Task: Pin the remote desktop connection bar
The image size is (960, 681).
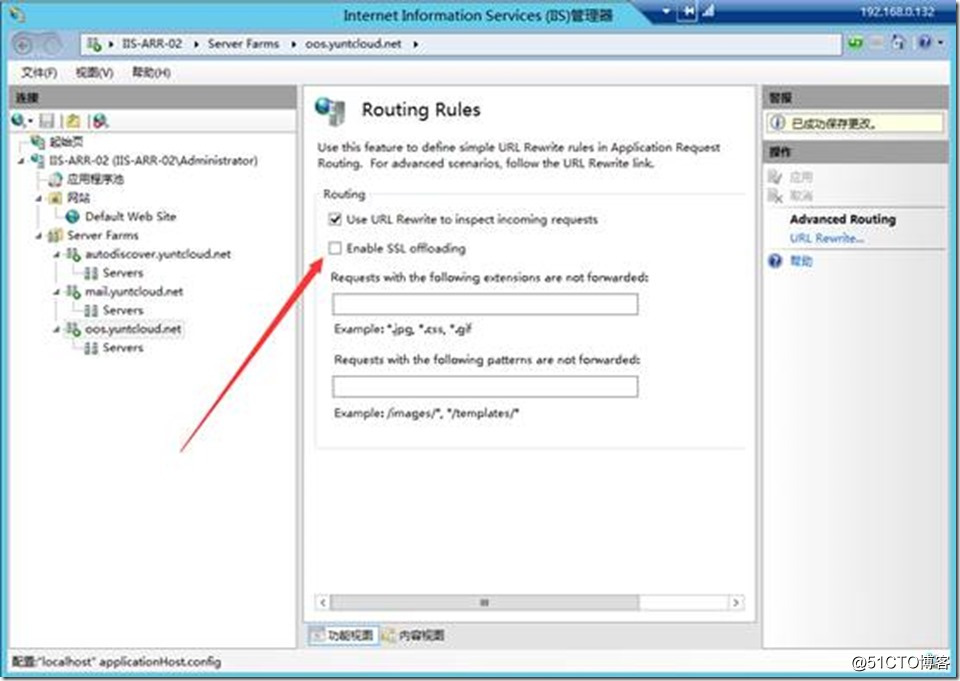Action: 687,12
